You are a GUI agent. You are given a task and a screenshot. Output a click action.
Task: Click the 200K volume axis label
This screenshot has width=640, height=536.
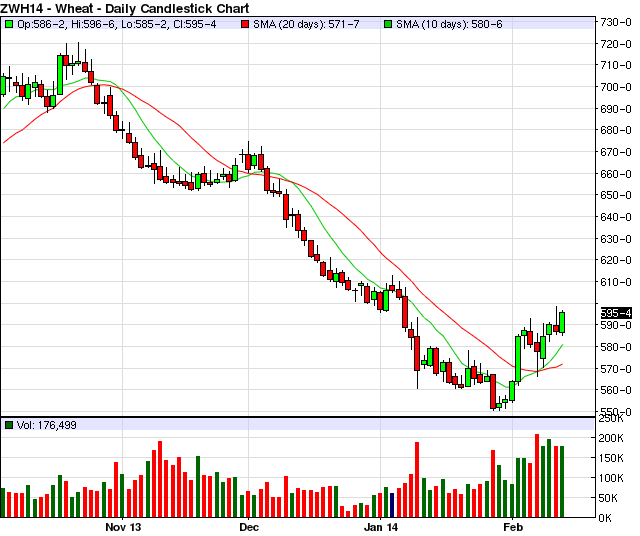611,438
